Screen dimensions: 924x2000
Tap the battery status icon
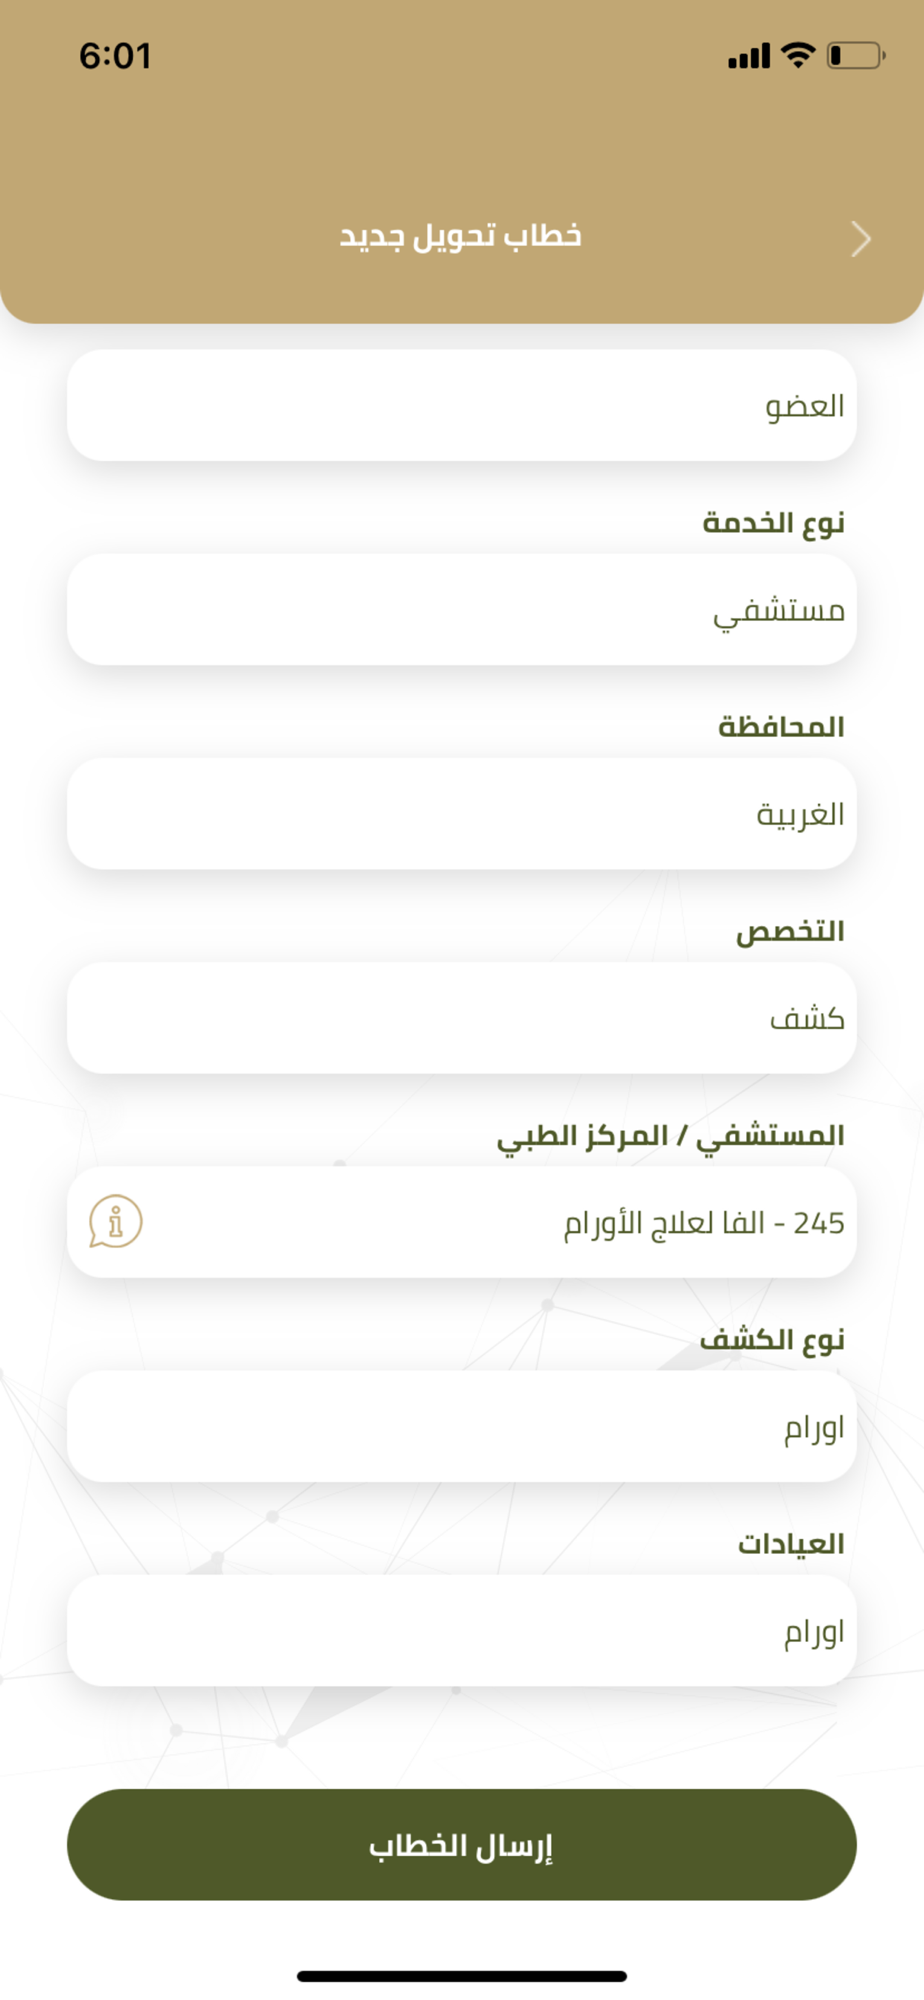856,55
